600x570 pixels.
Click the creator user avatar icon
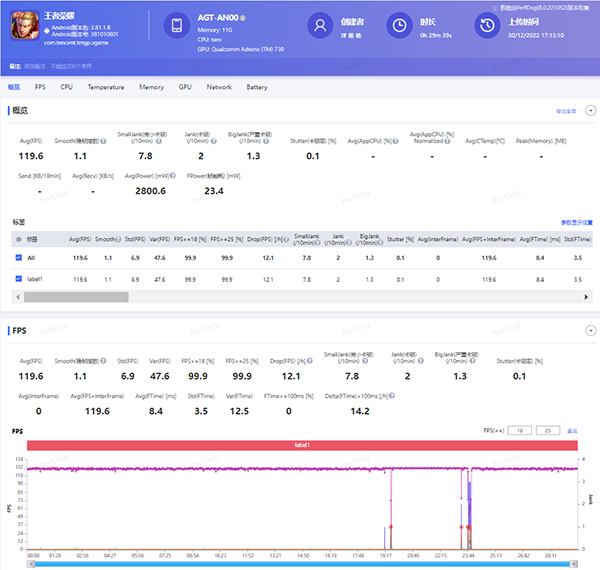(x=319, y=26)
